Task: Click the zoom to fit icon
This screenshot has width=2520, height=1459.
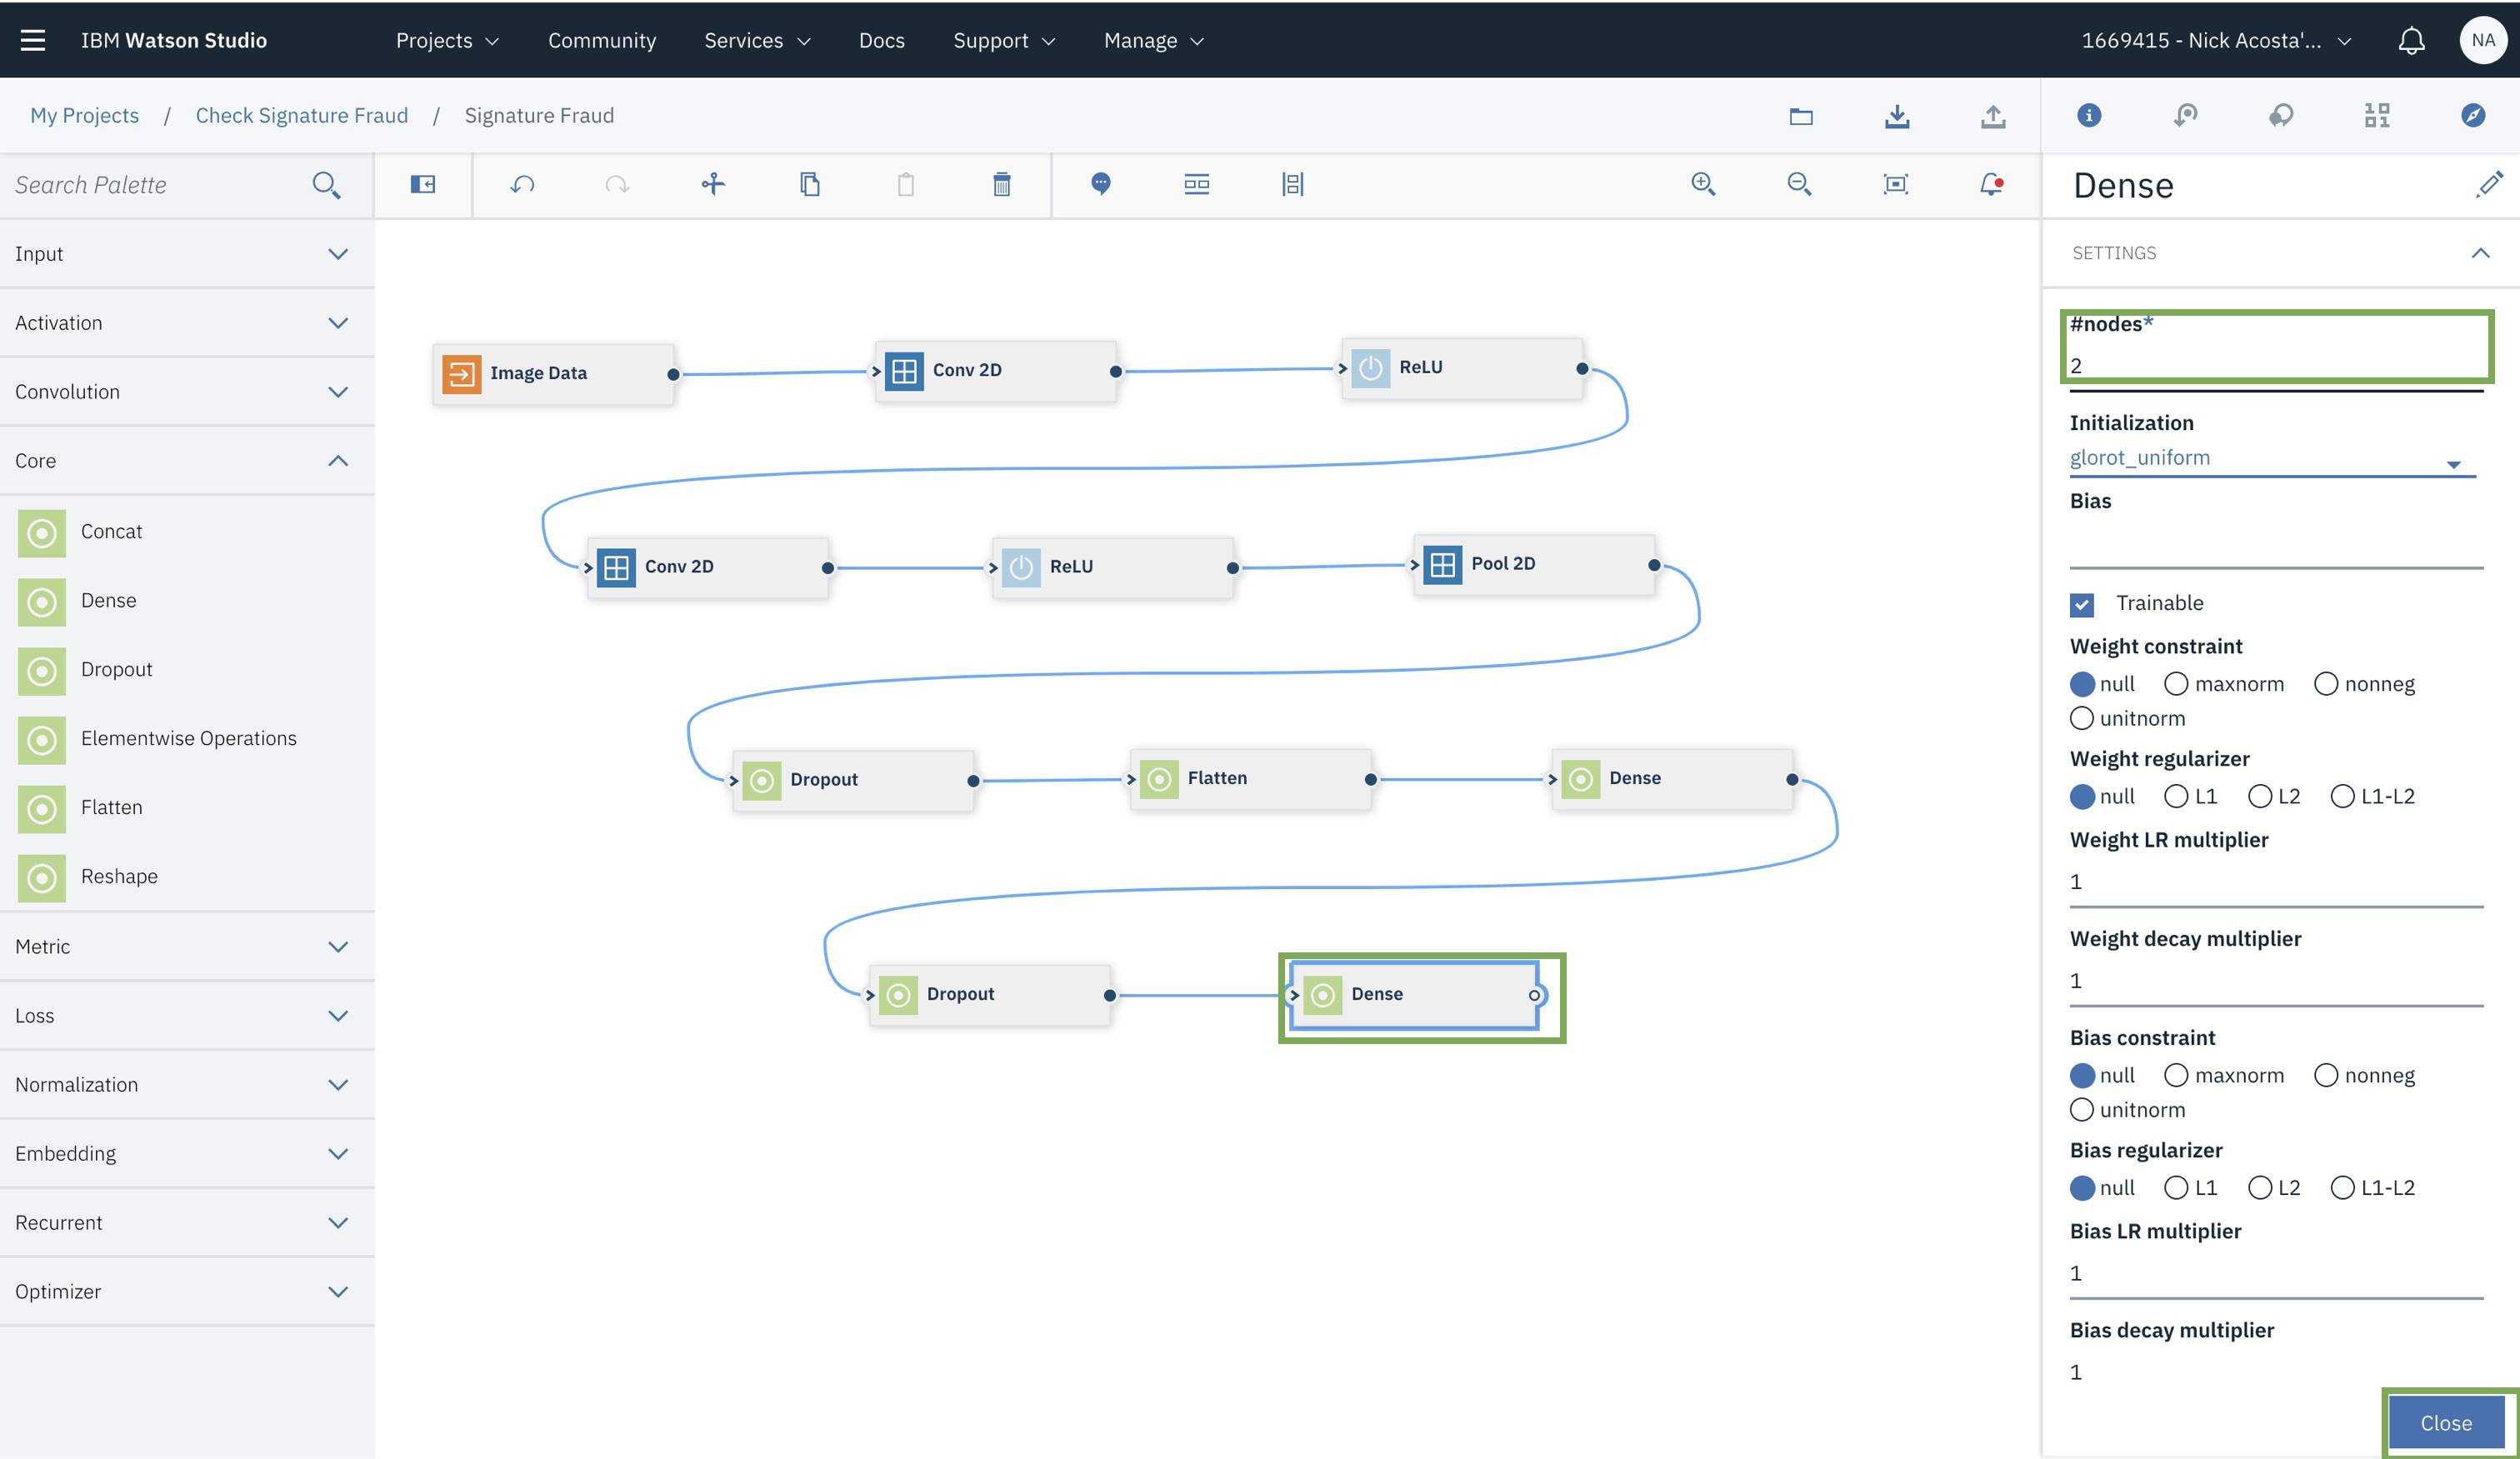Action: tap(1896, 184)
